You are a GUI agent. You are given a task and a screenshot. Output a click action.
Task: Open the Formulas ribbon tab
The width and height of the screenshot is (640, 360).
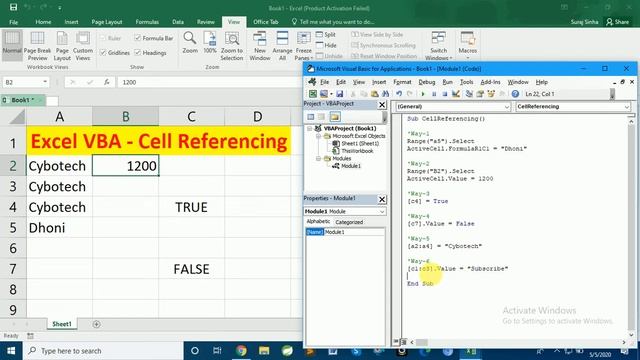click(x=147, y=22)
